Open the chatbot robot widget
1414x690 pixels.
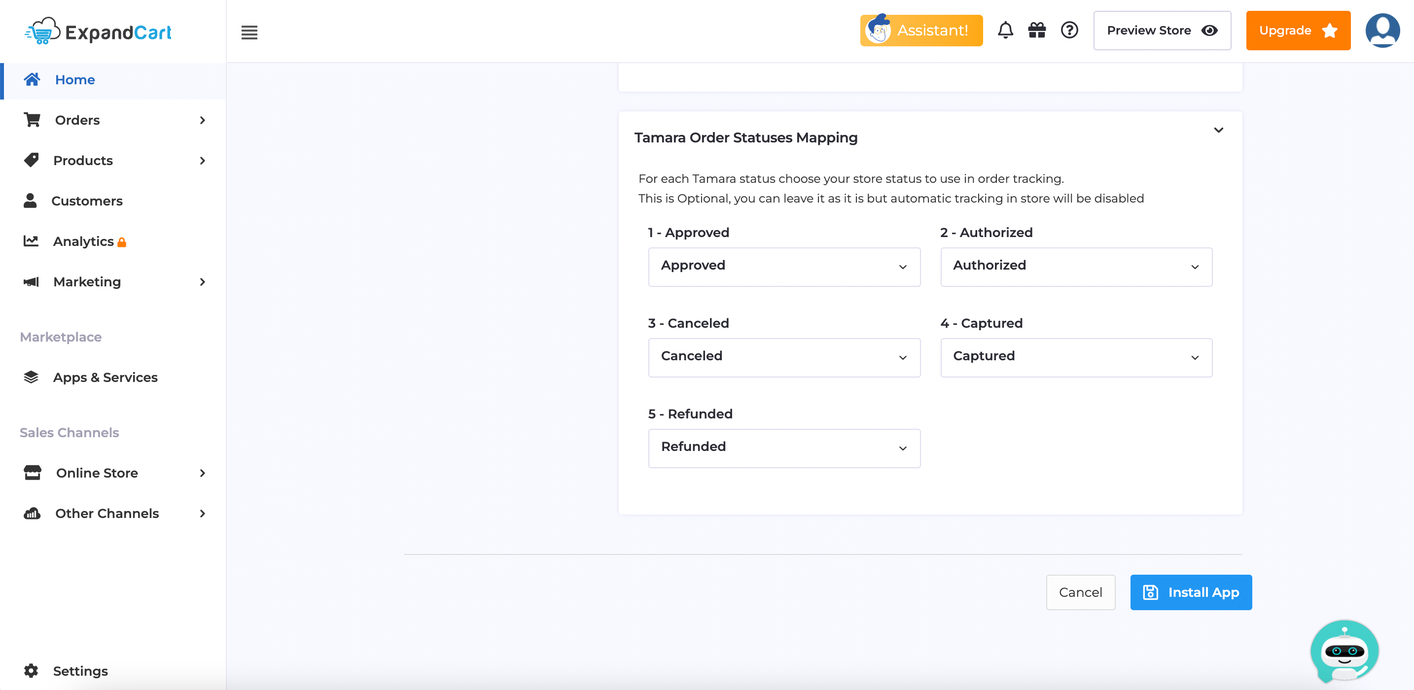1345,651
